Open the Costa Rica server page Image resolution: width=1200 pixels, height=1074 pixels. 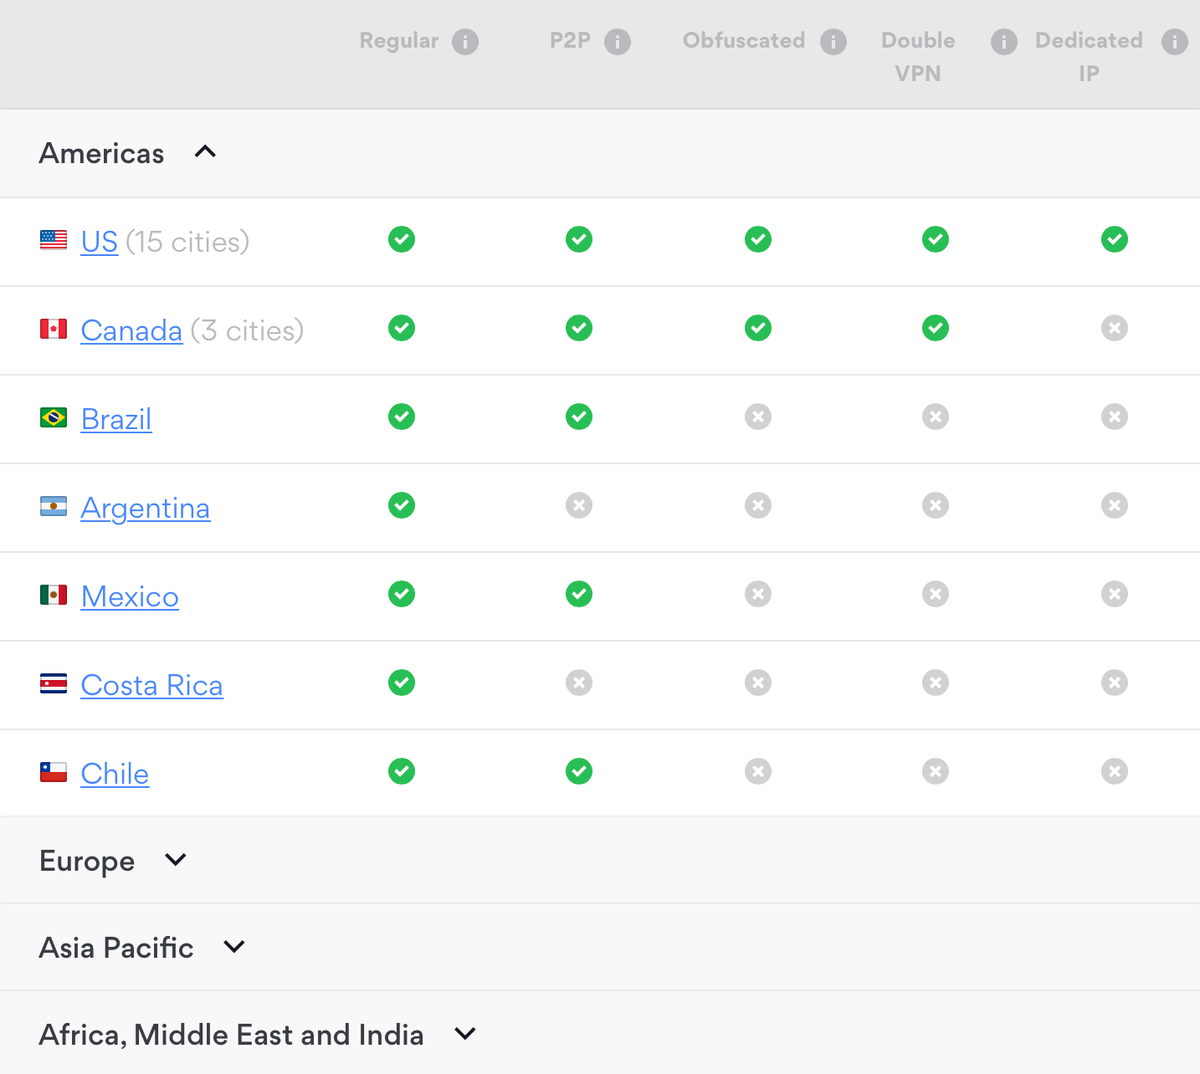[151, 685]
